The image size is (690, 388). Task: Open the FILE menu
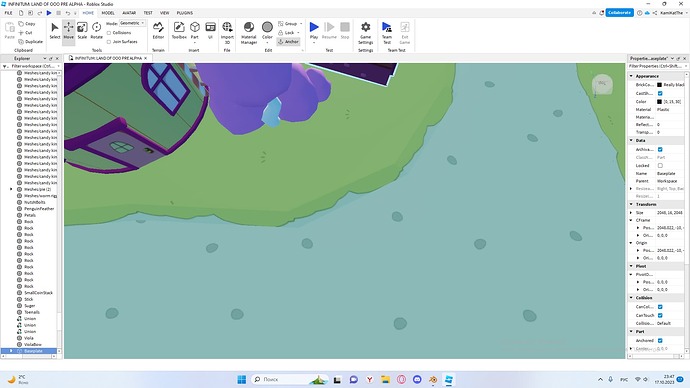pos(8,13)
